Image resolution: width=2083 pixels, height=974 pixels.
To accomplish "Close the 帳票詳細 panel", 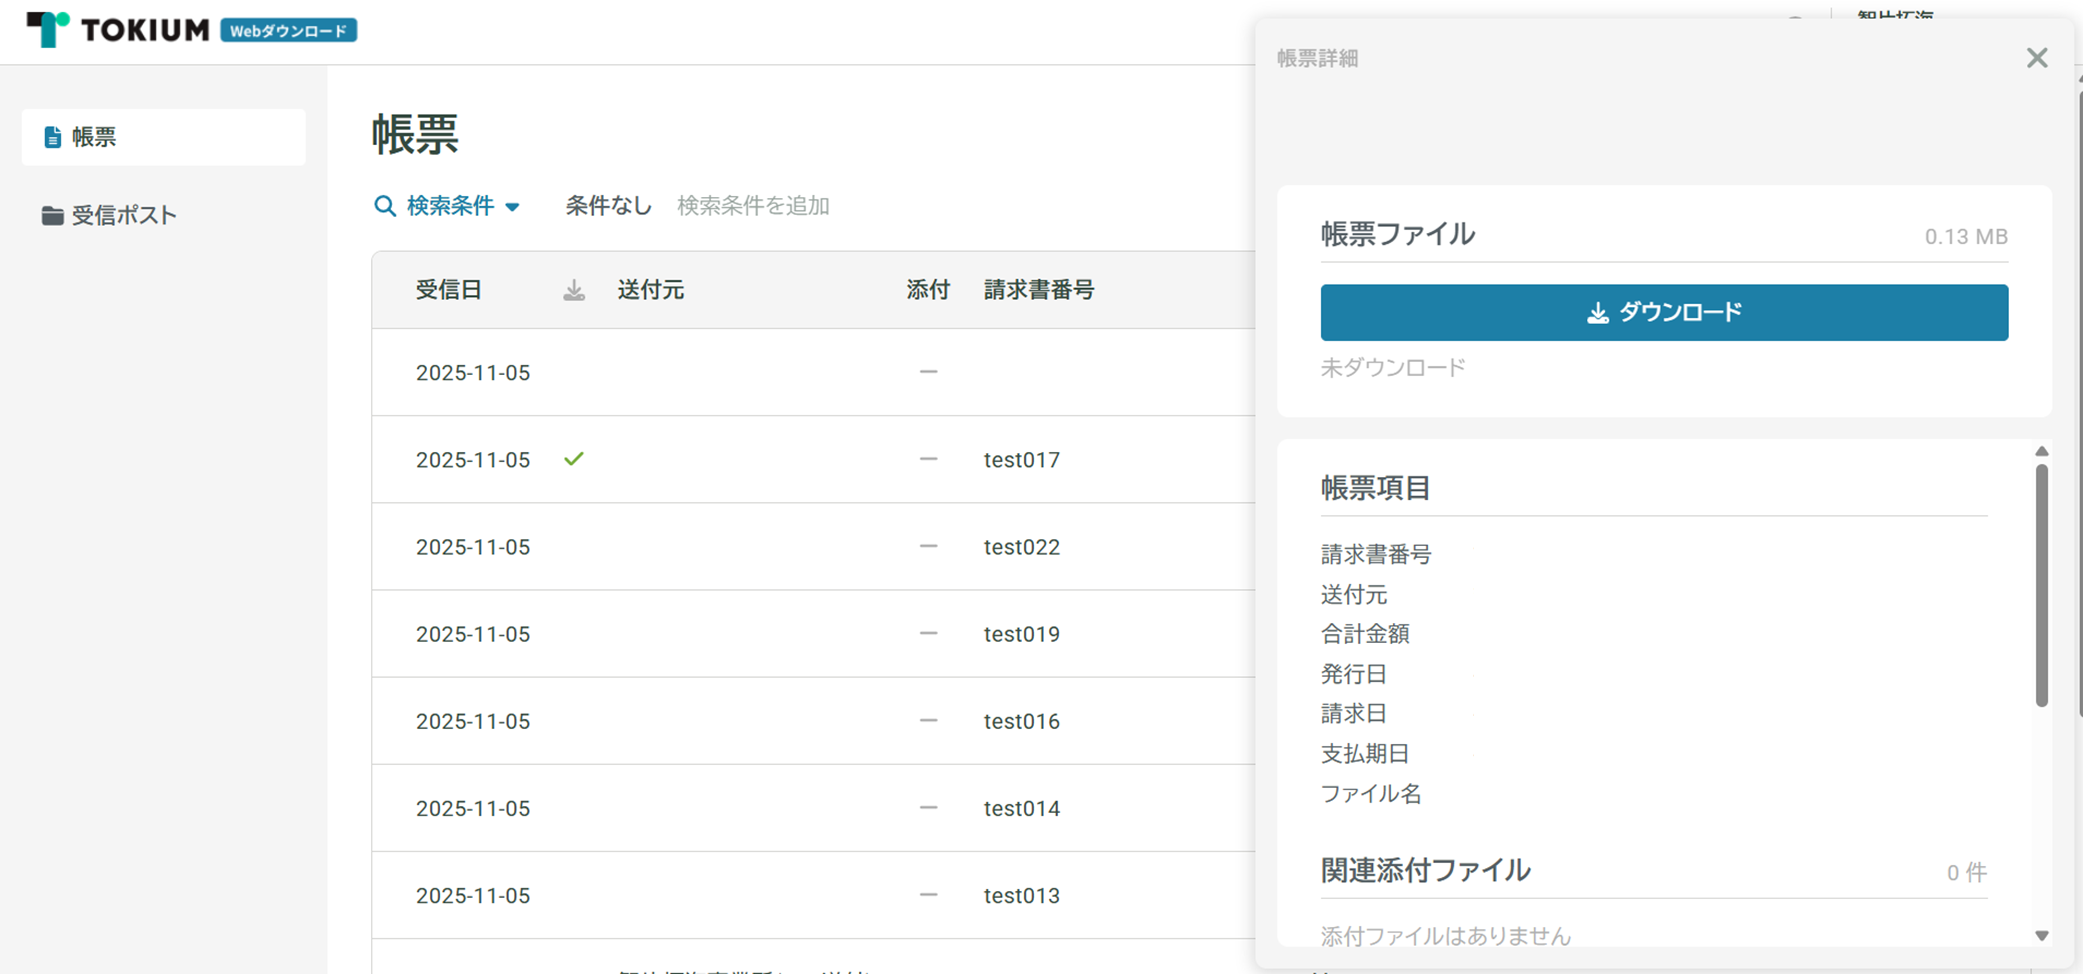I will (2036, 58).
